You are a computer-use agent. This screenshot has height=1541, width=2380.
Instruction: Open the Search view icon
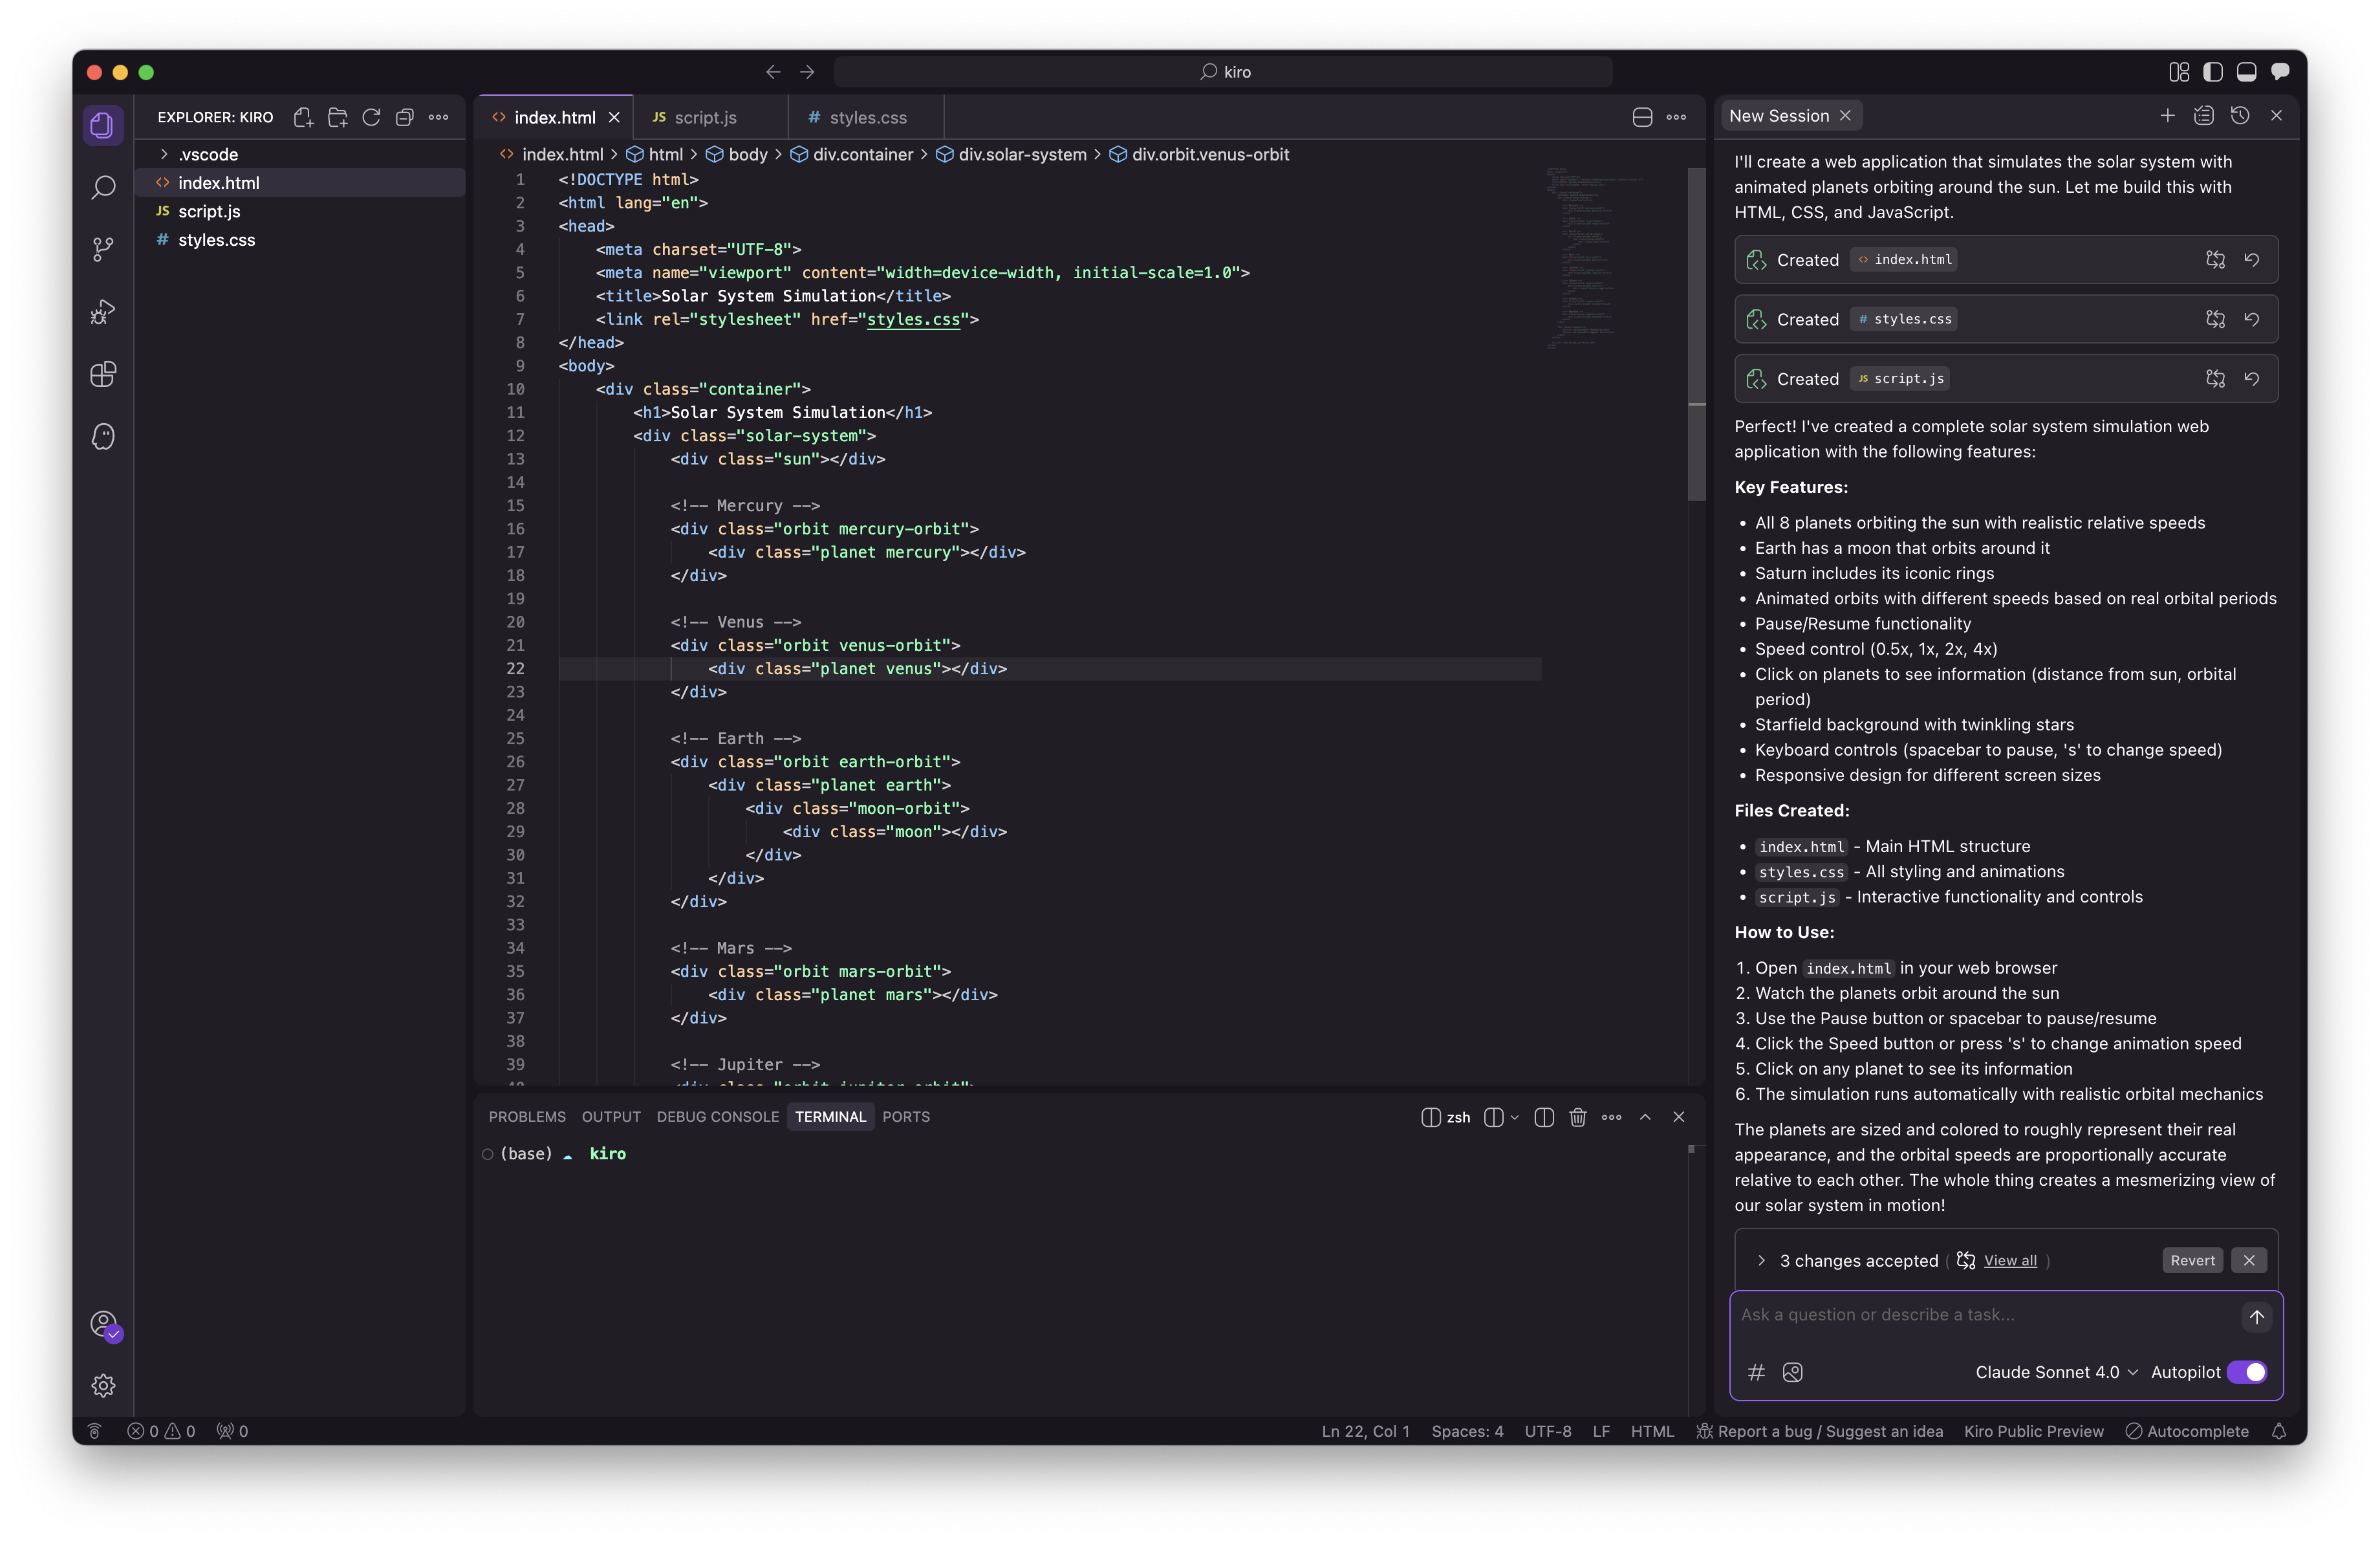[103, 187]
